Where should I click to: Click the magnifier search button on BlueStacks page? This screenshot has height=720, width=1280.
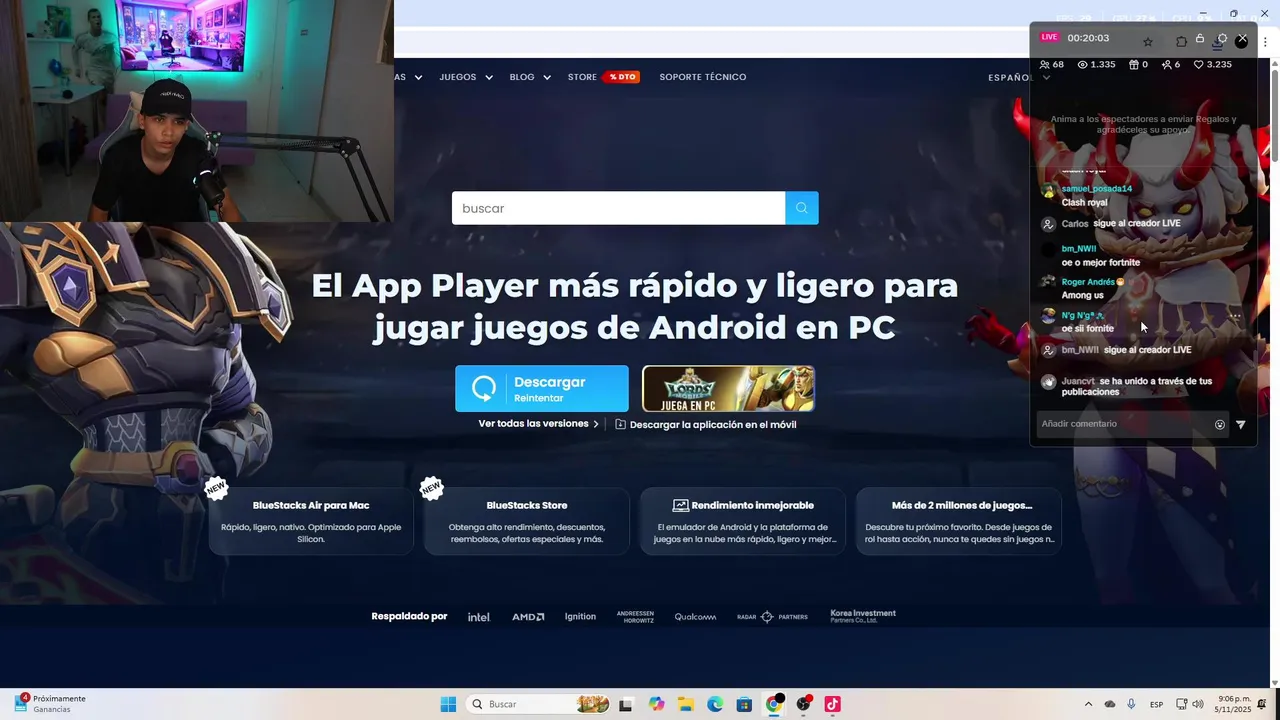click(x=802, y=208)
